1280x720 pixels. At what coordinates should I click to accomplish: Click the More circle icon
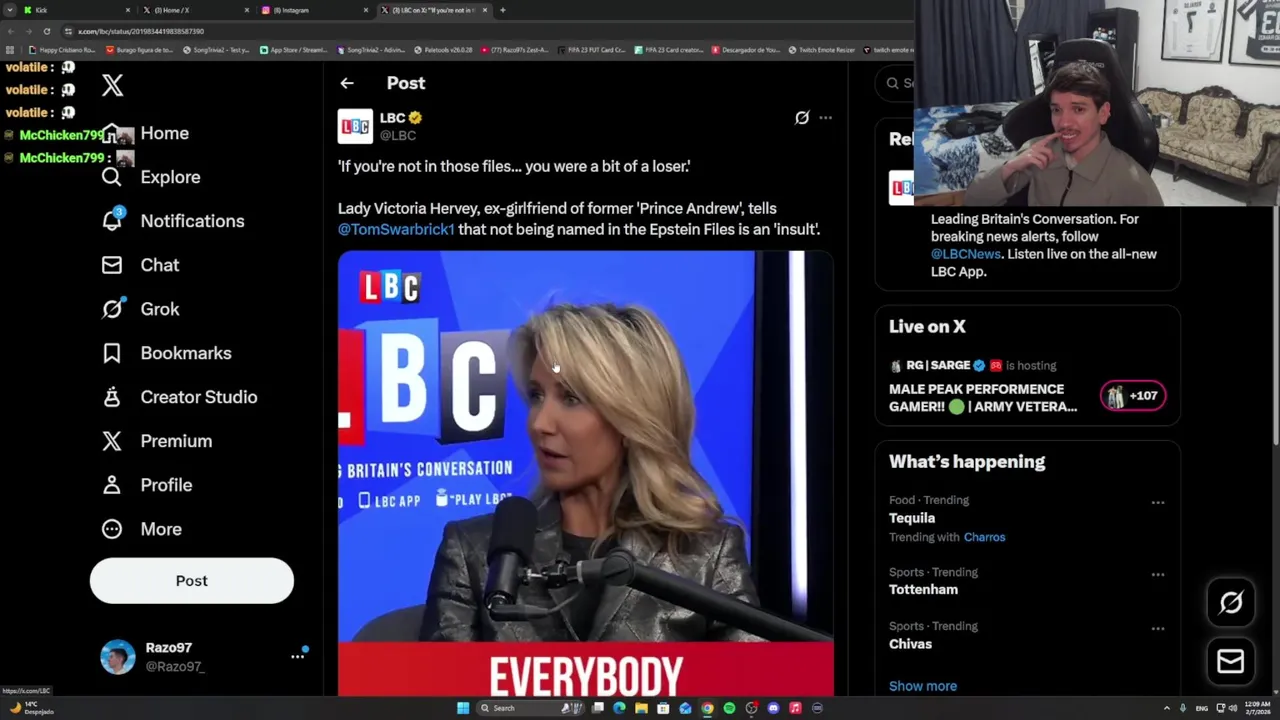point(112,529)
